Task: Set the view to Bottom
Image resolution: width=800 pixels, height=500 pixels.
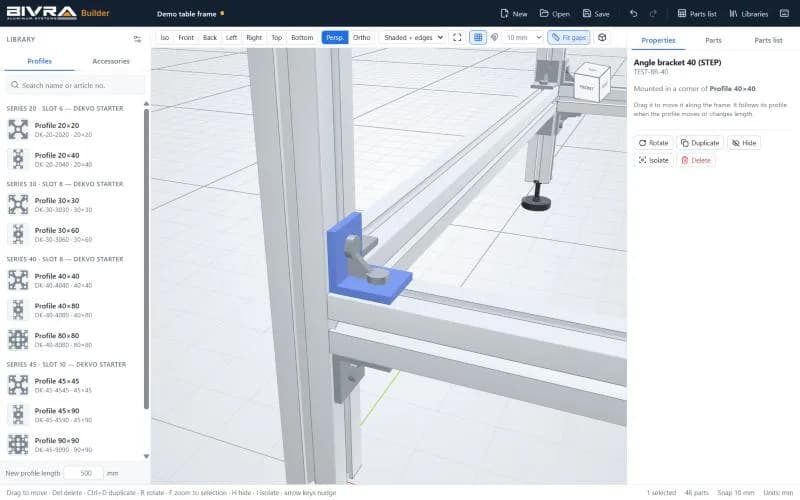Action: pyautogui.click(x=302, y=37)
